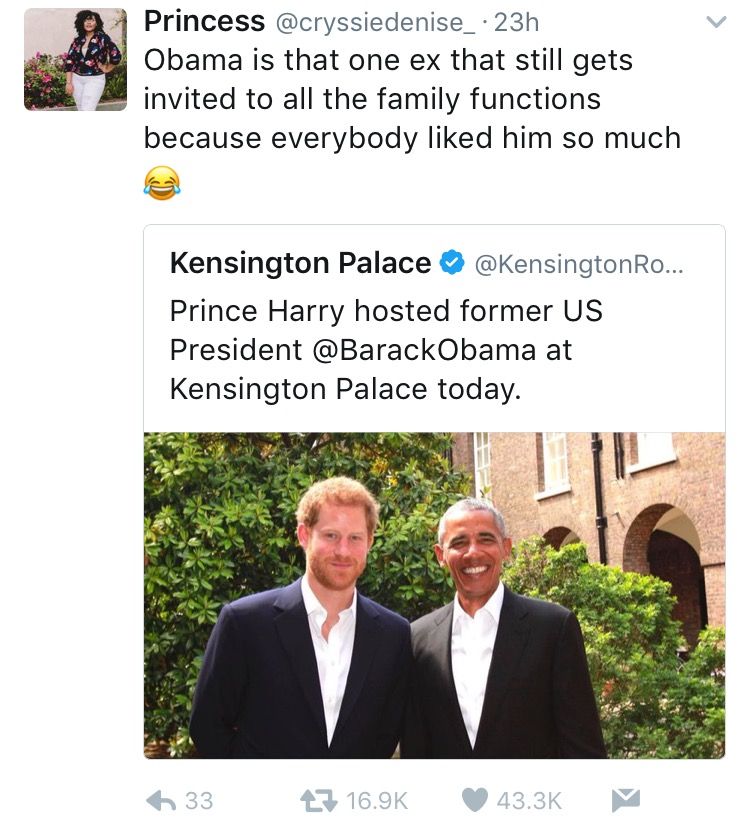
Task: Retweet this tweet using the retweet icon
Action: [x=319, y=800]
